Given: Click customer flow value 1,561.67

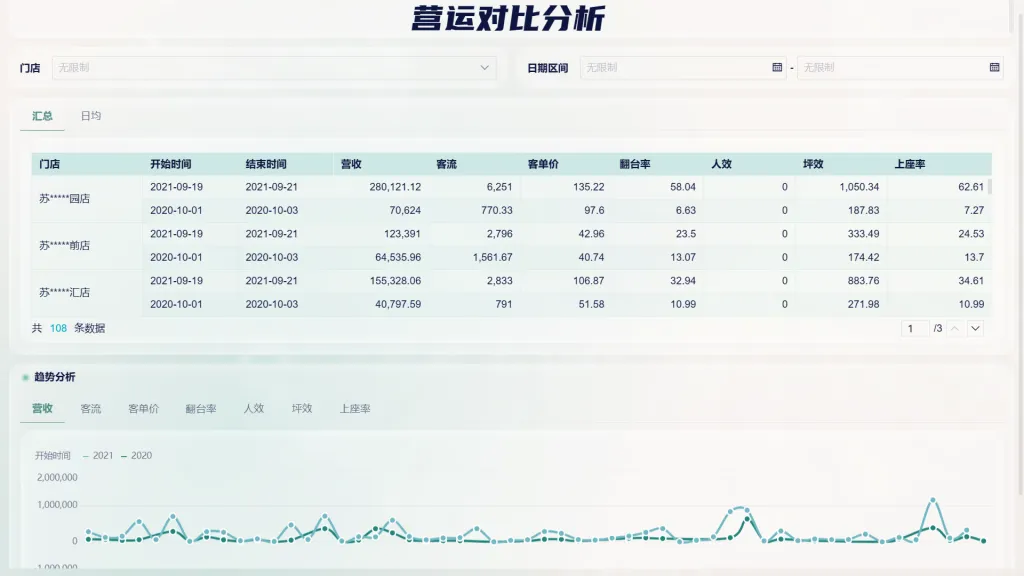Looking at the screenshot, I should pos(492,257).
